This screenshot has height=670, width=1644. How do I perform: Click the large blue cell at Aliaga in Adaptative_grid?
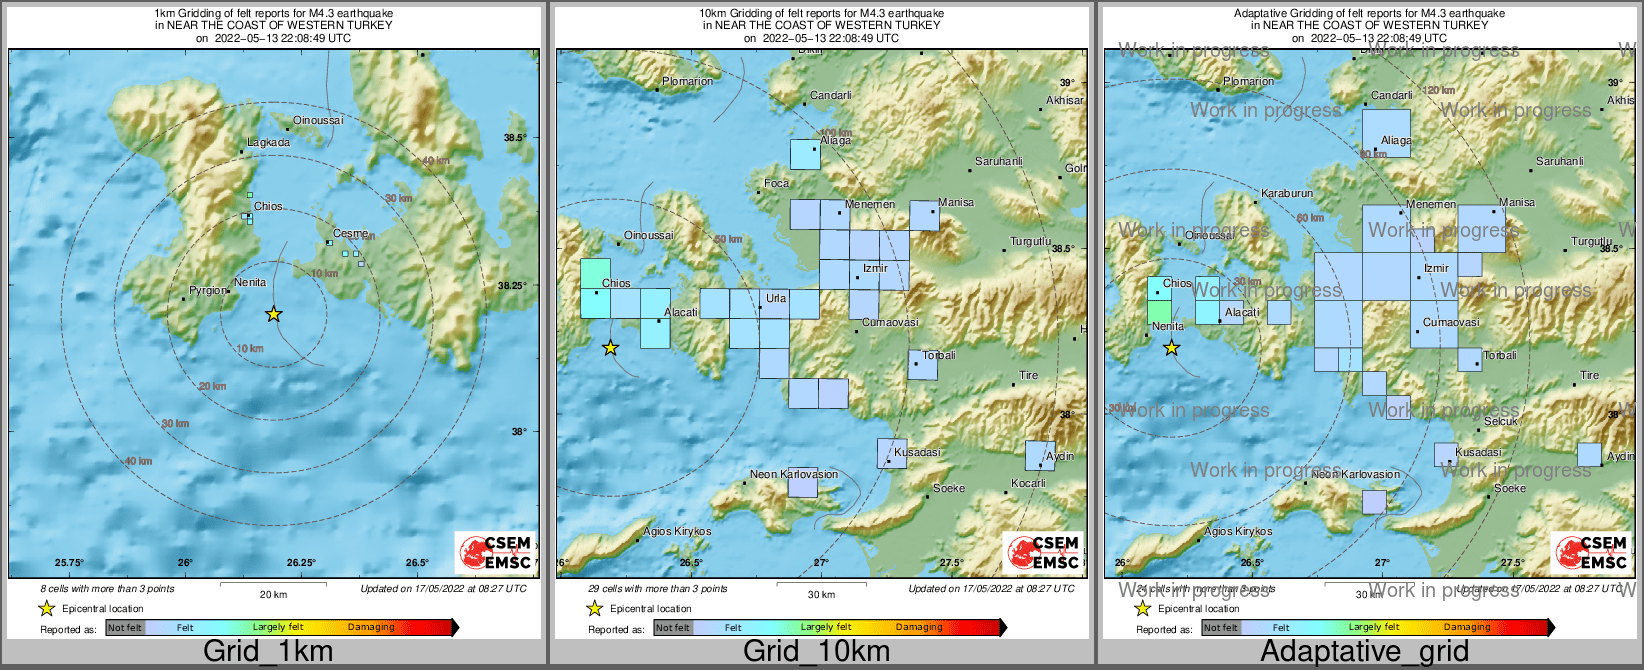coord(1386,133)
